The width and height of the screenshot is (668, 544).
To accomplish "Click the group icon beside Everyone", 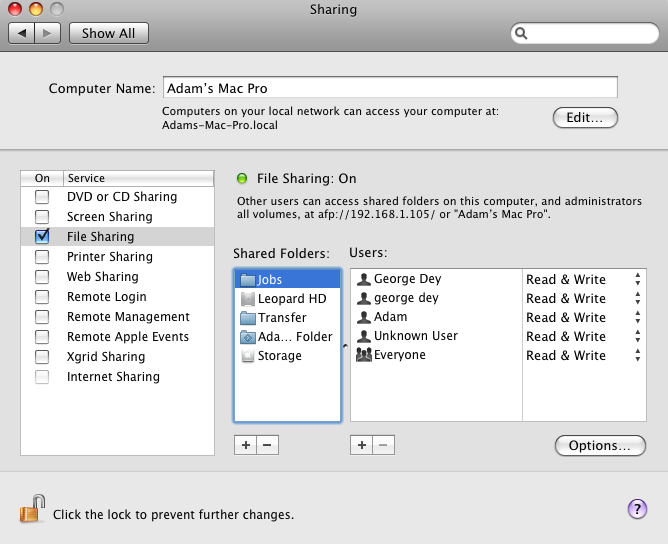I will coord(364,355).
